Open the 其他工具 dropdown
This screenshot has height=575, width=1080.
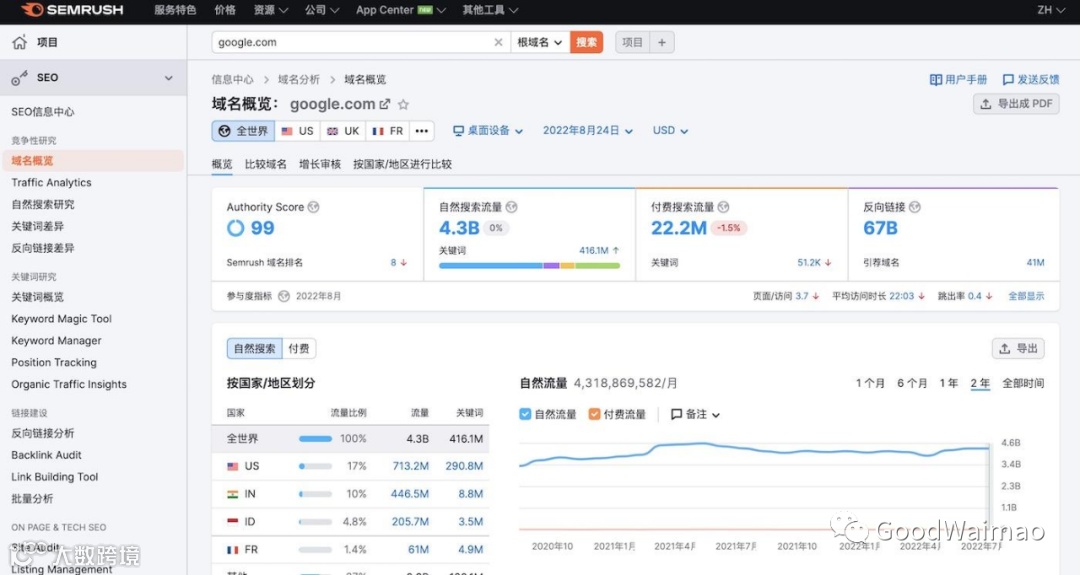point(490,10)
